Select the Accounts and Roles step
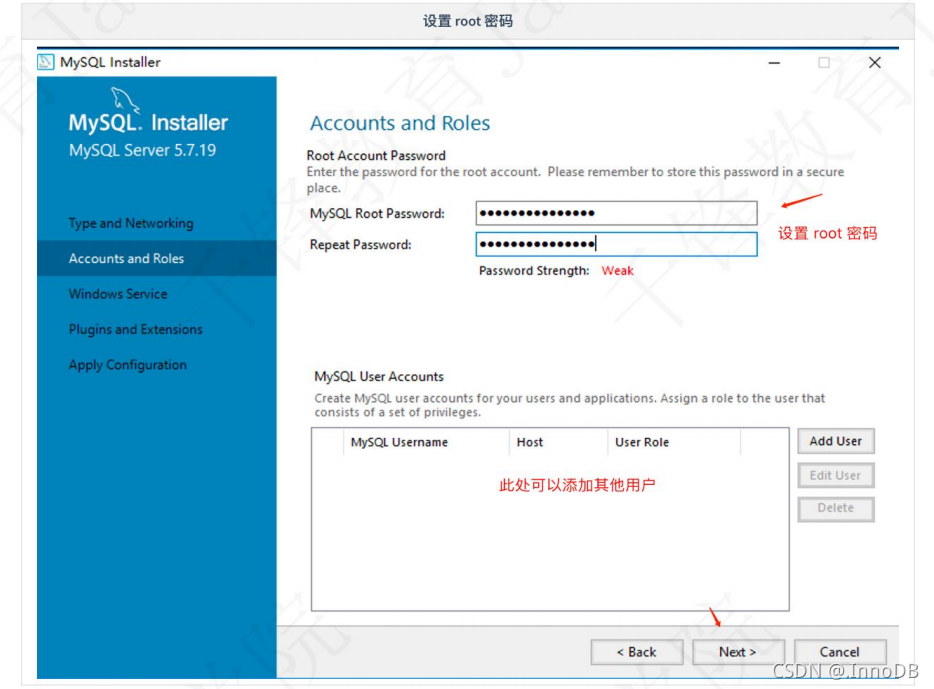934x689 pixels. pyautogui.click(x=157, y=258)
